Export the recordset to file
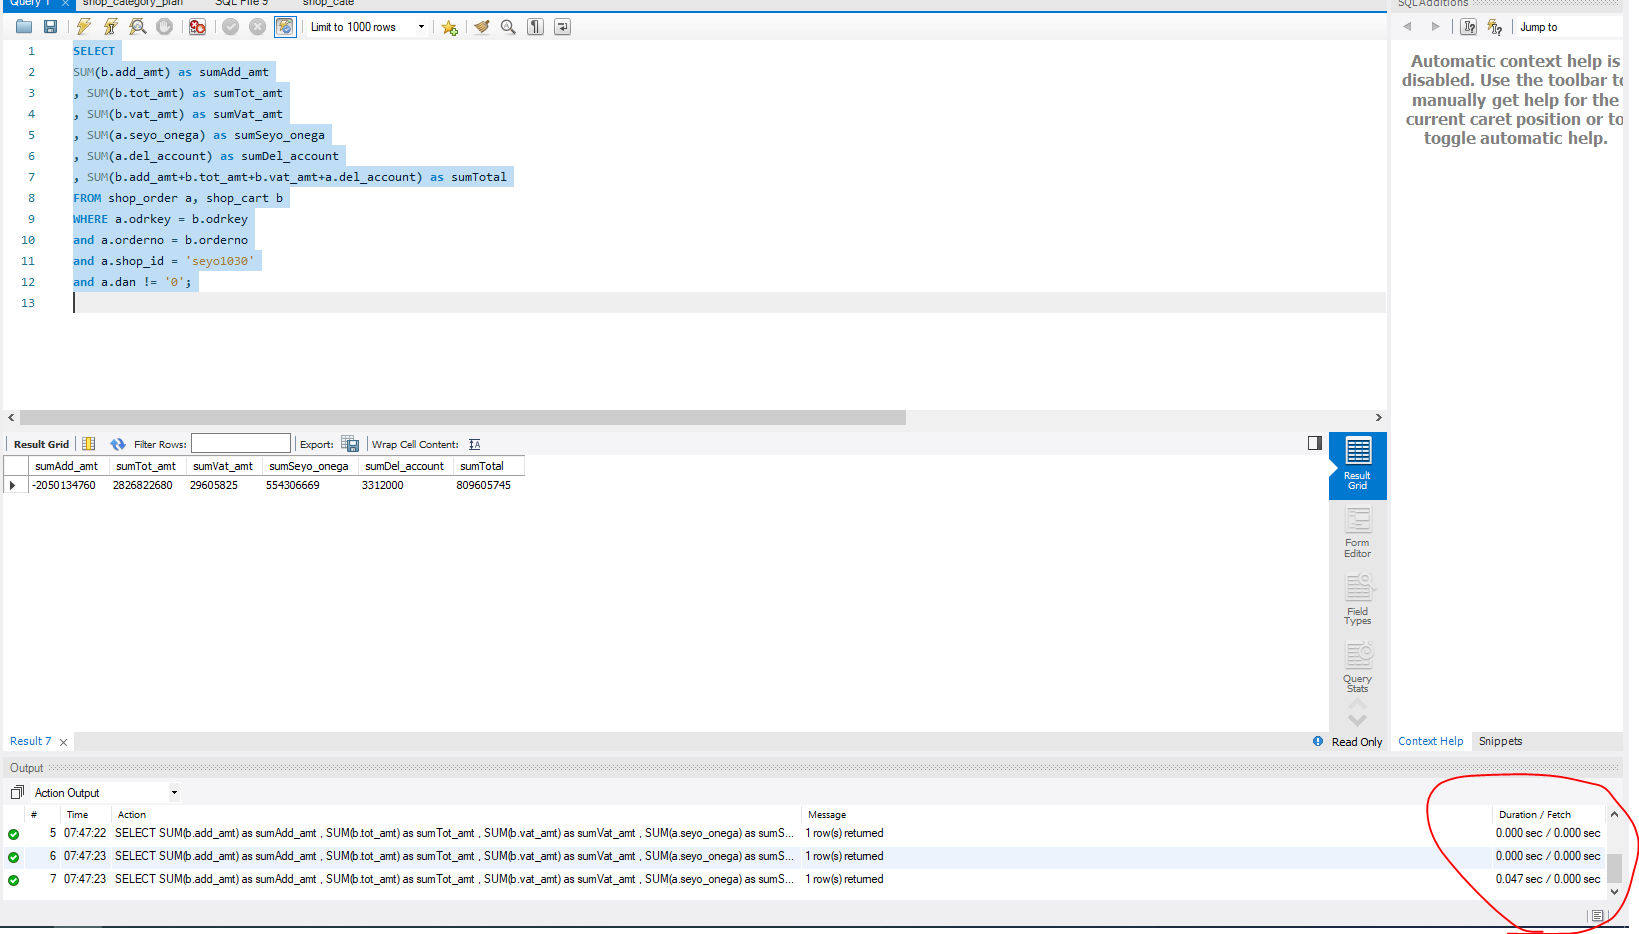The image size is (1639, 934). (350, 444)
